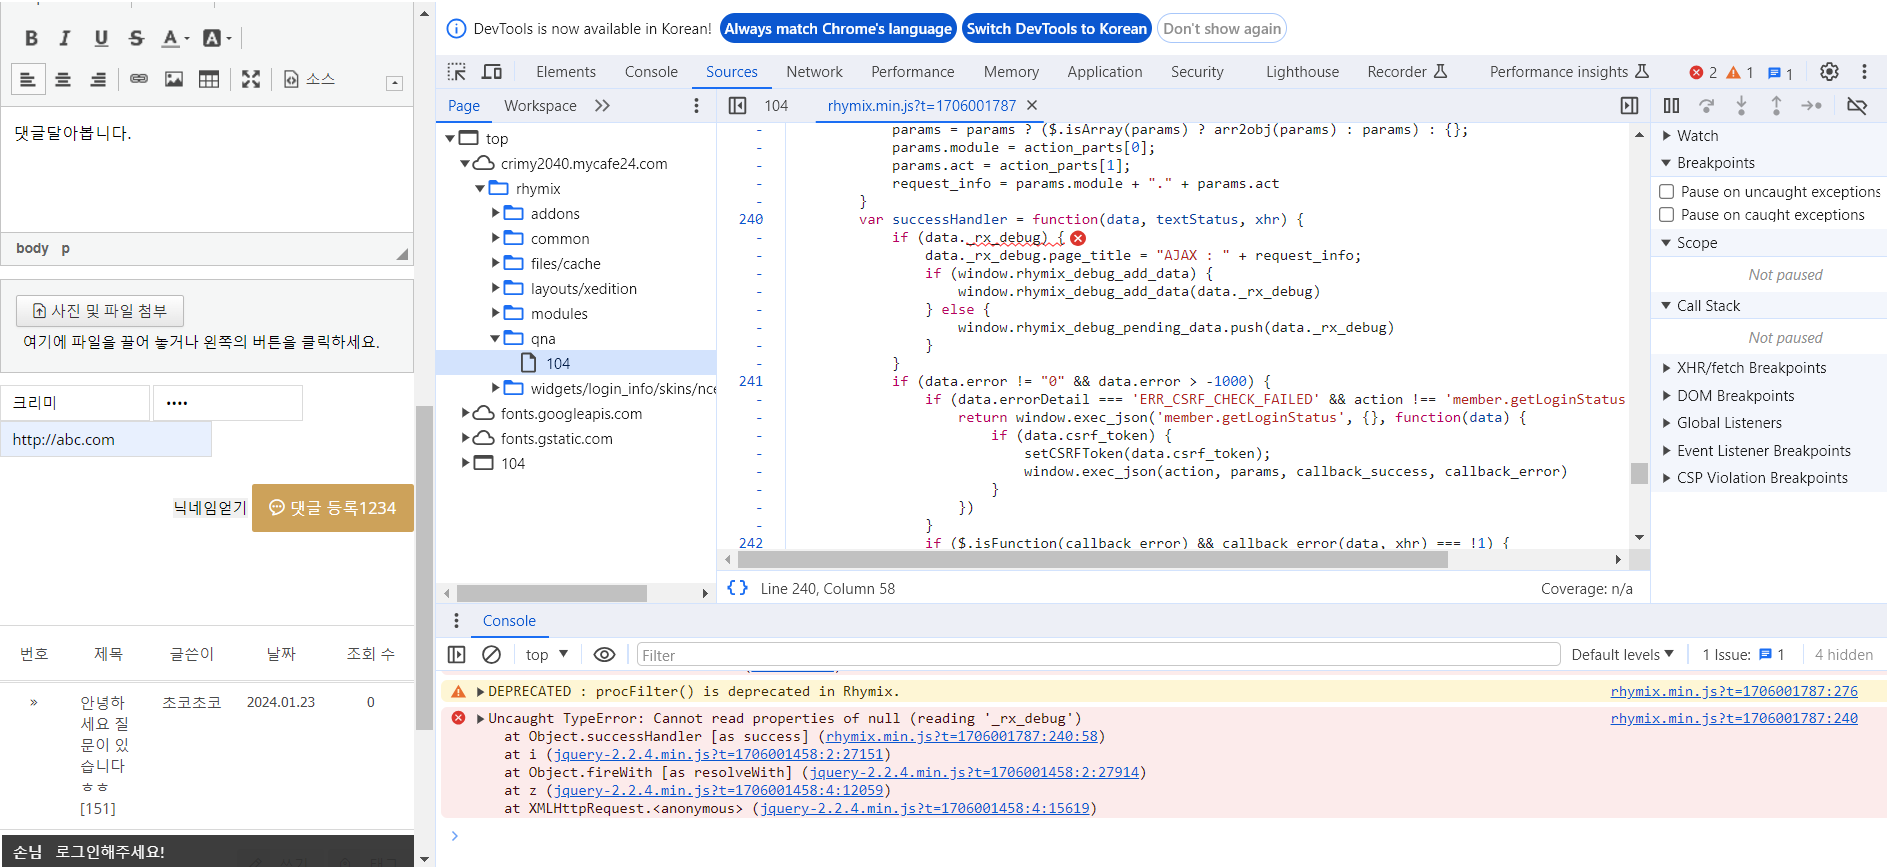Open the Sources navigator more options menu
Viewport: 1887px width, 867px height.
(697, 106)
